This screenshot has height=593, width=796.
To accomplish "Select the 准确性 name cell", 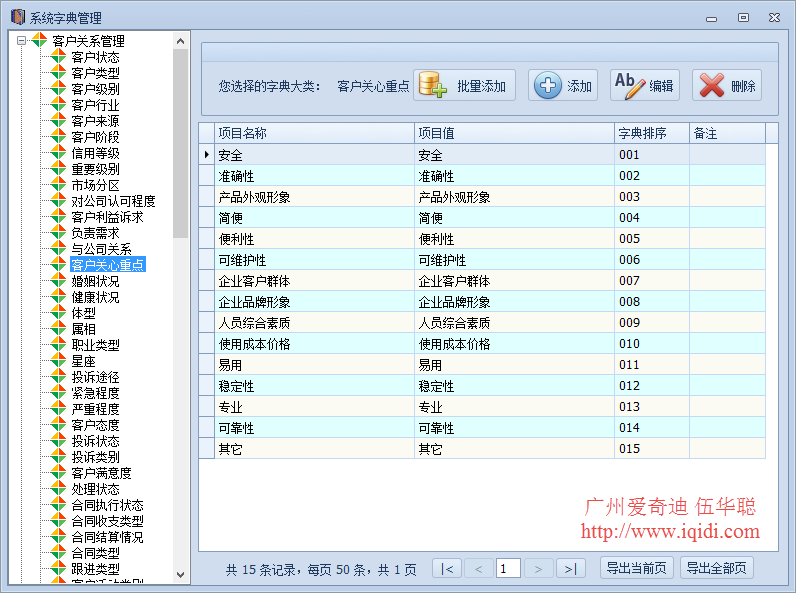I will coord(314,176).
